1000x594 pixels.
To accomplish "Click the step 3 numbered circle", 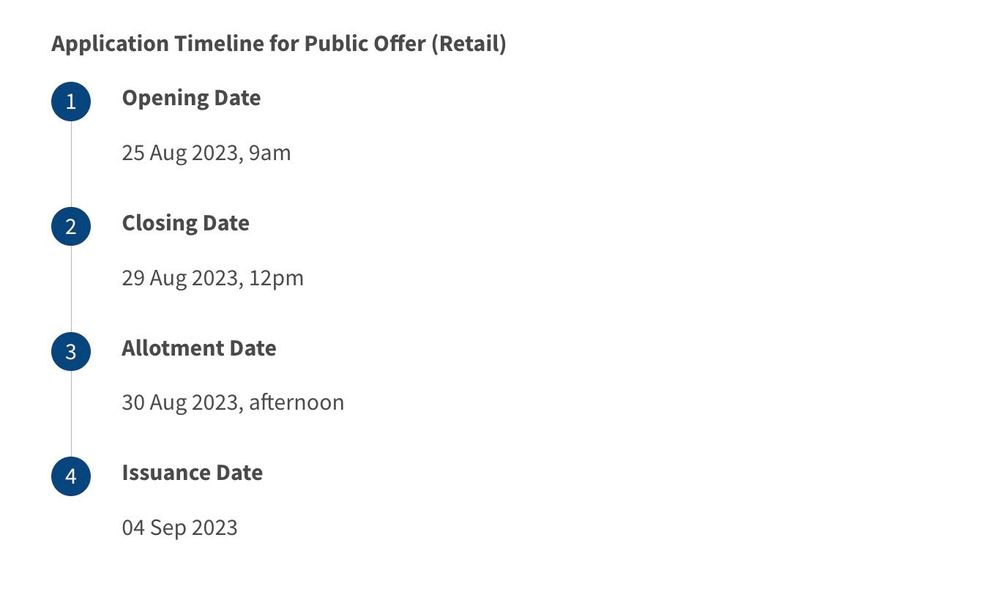I will point(71,351).
